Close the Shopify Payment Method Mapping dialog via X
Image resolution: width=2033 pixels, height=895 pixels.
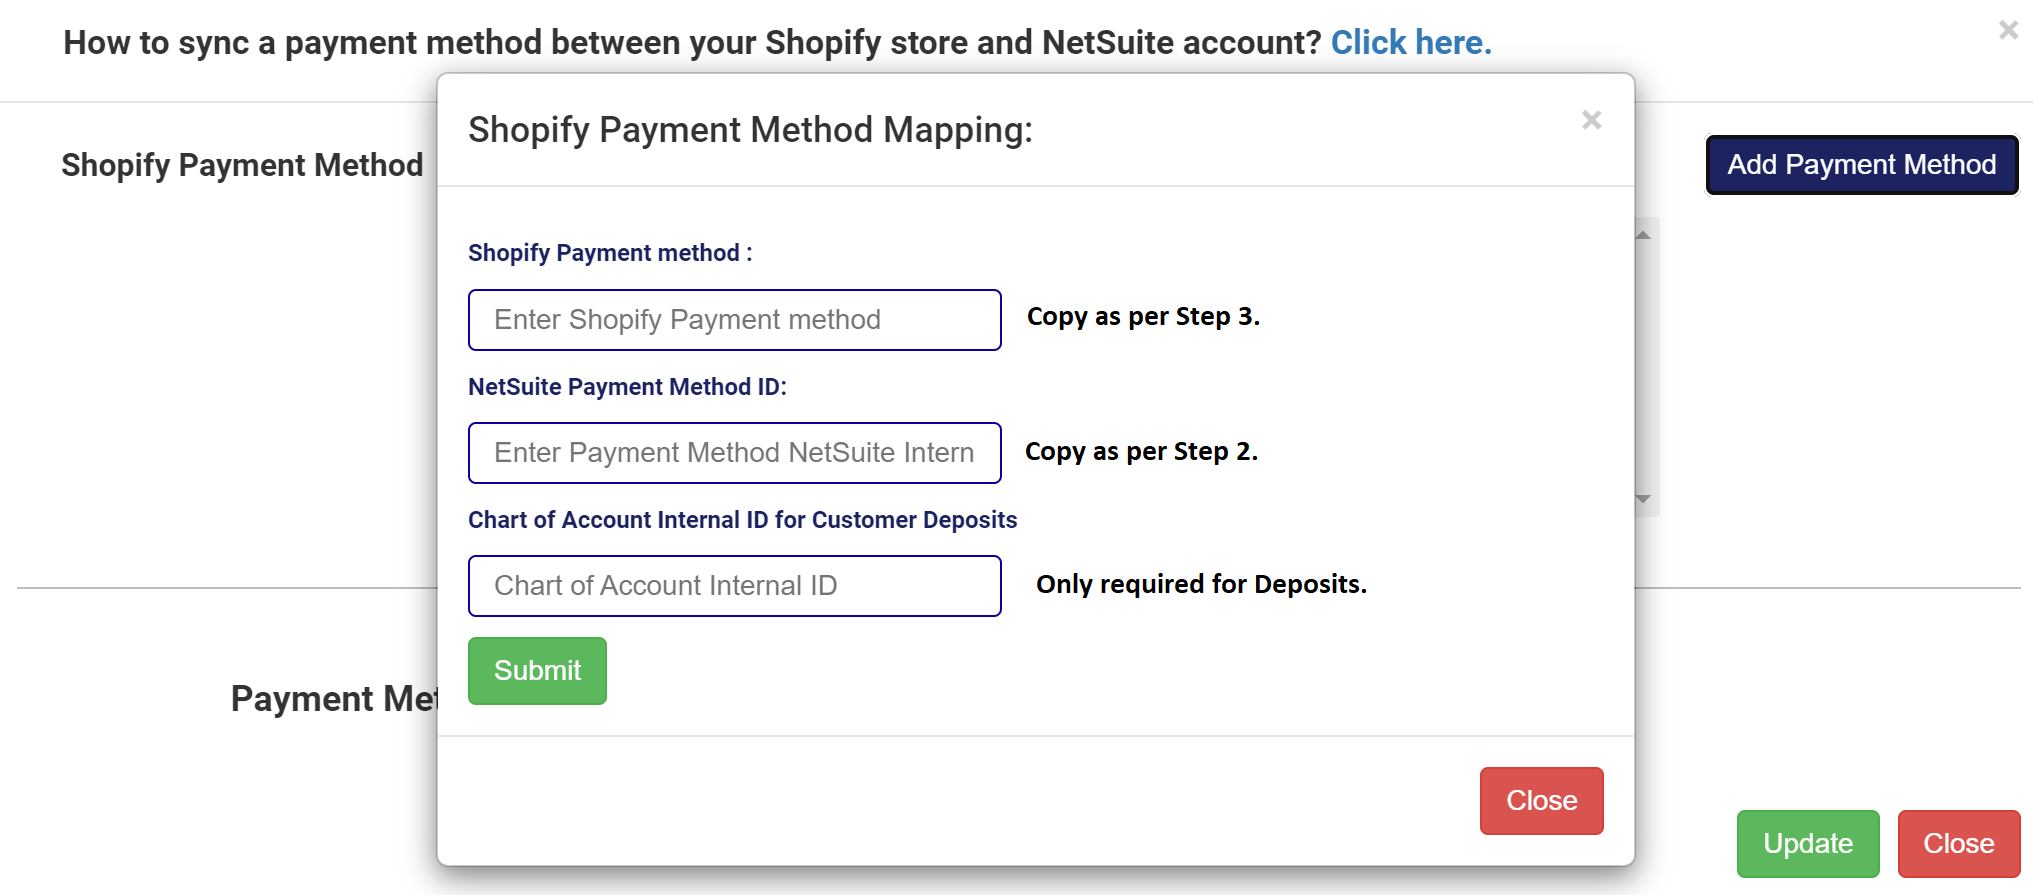[1591, 120]
